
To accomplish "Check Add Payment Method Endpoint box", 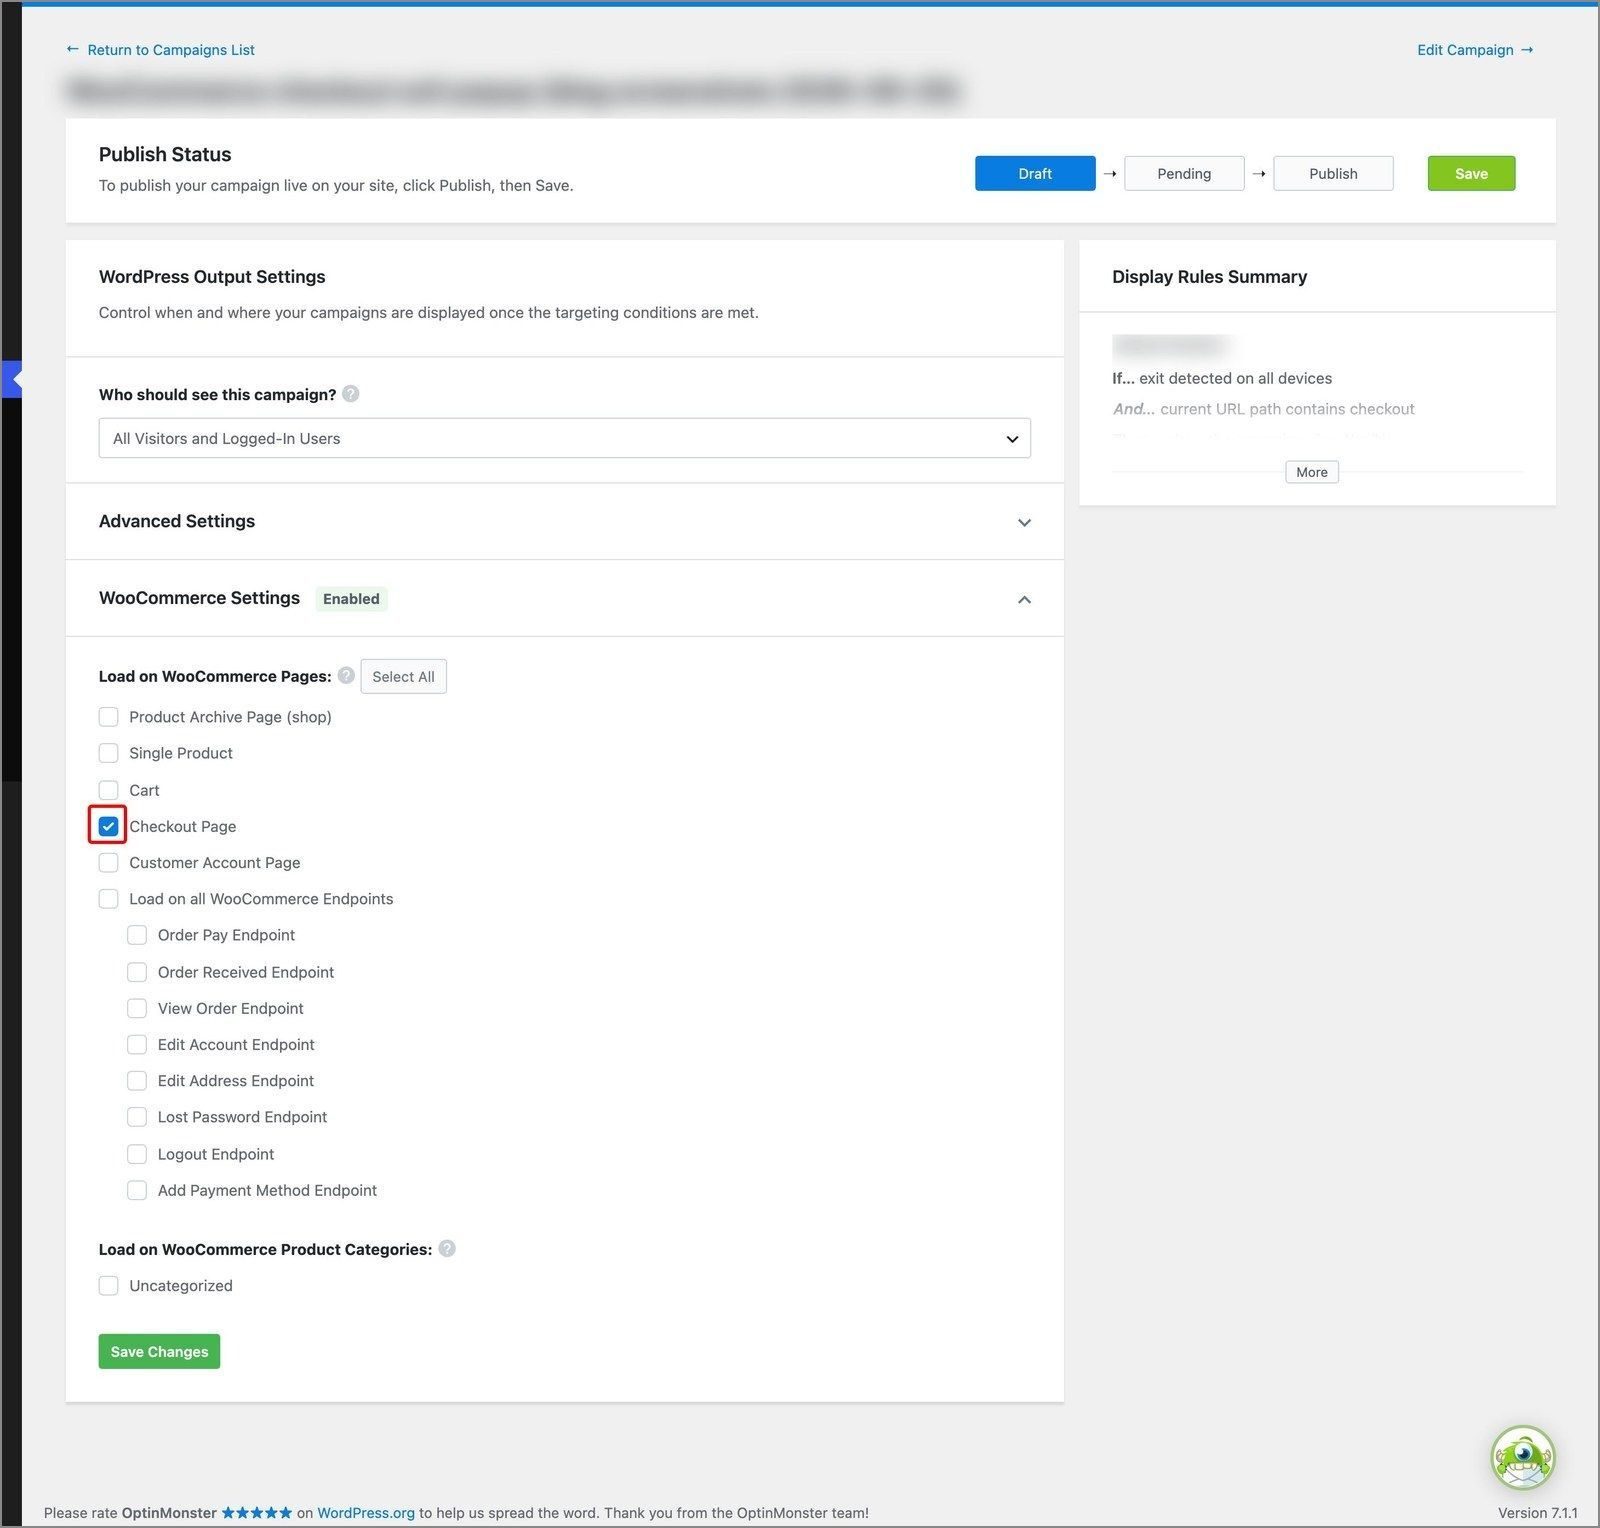I will point(137,1190).
